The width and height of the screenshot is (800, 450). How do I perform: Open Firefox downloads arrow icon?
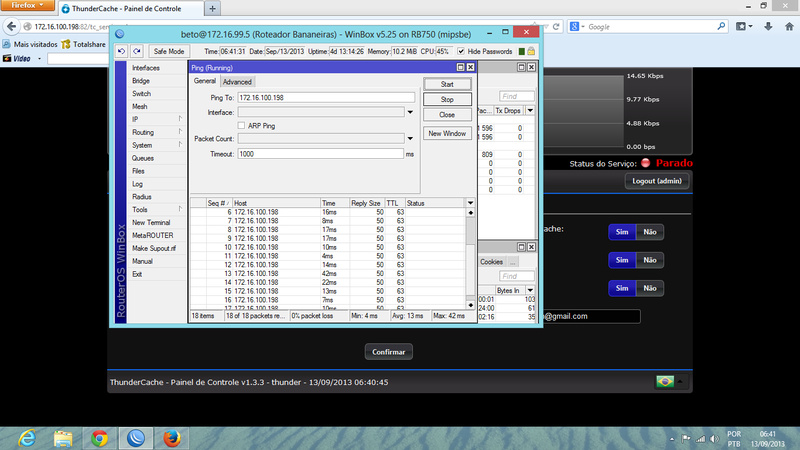click(x=768, y=26)
